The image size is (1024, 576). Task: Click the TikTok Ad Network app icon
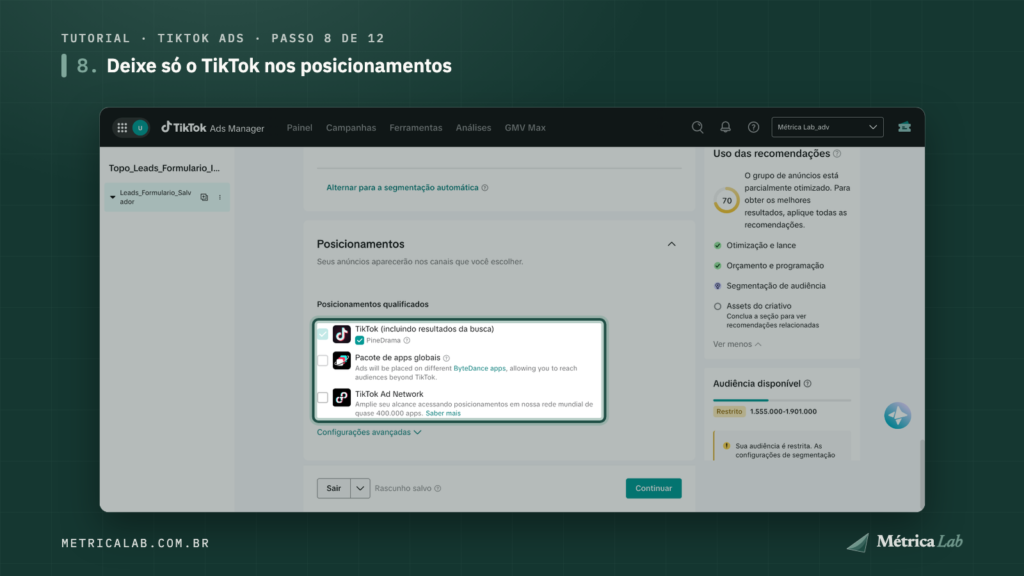coord(342,397)
